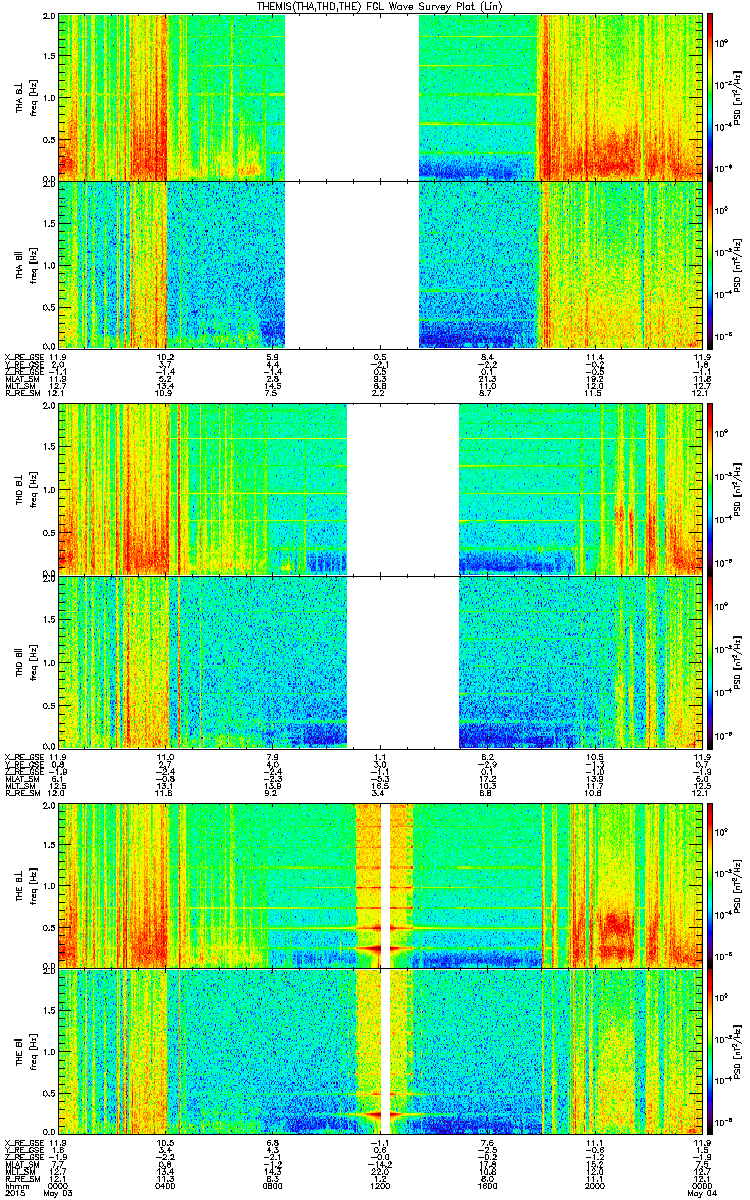Click the THA BL color bar
Image resolution: width=750 pixels, height=1200 pixels.
(710, 96)
